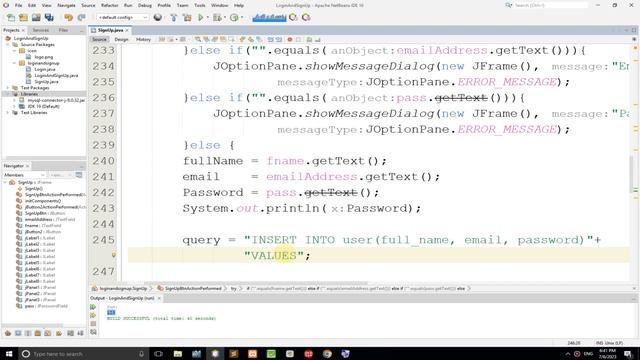Open the Debug Project dropdown arrow
Image resolution: width=640 pixels, height=360 pixels.
224,18
